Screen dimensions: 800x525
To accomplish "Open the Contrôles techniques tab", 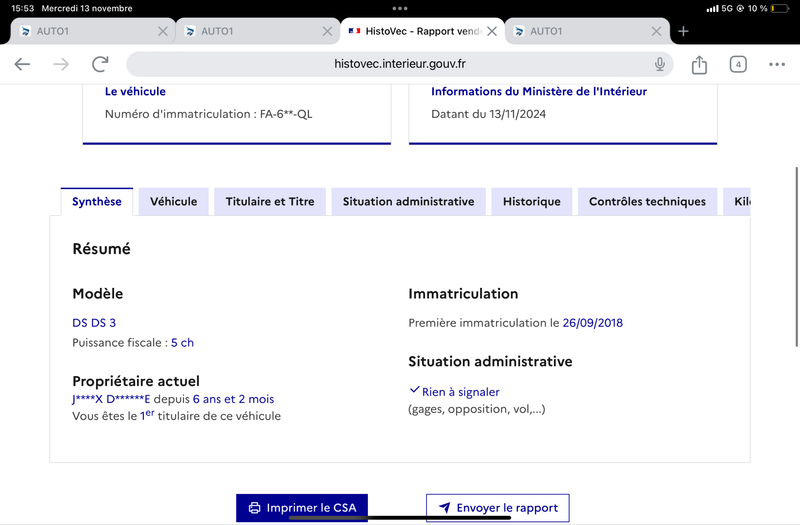I will (647, 202).
